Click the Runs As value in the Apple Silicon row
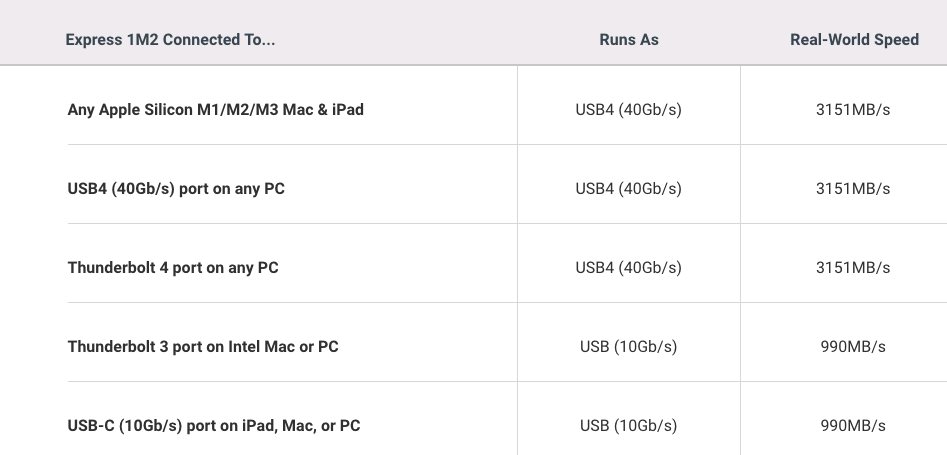 coord(628,110)
